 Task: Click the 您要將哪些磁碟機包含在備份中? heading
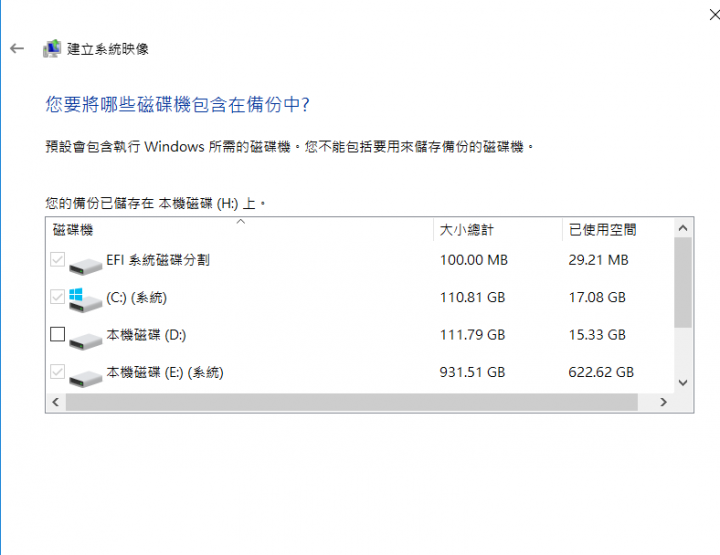177,105
